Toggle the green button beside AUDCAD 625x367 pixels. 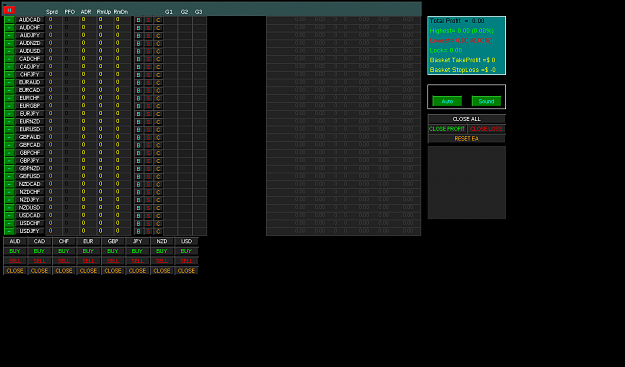click(x=9, y=20)
